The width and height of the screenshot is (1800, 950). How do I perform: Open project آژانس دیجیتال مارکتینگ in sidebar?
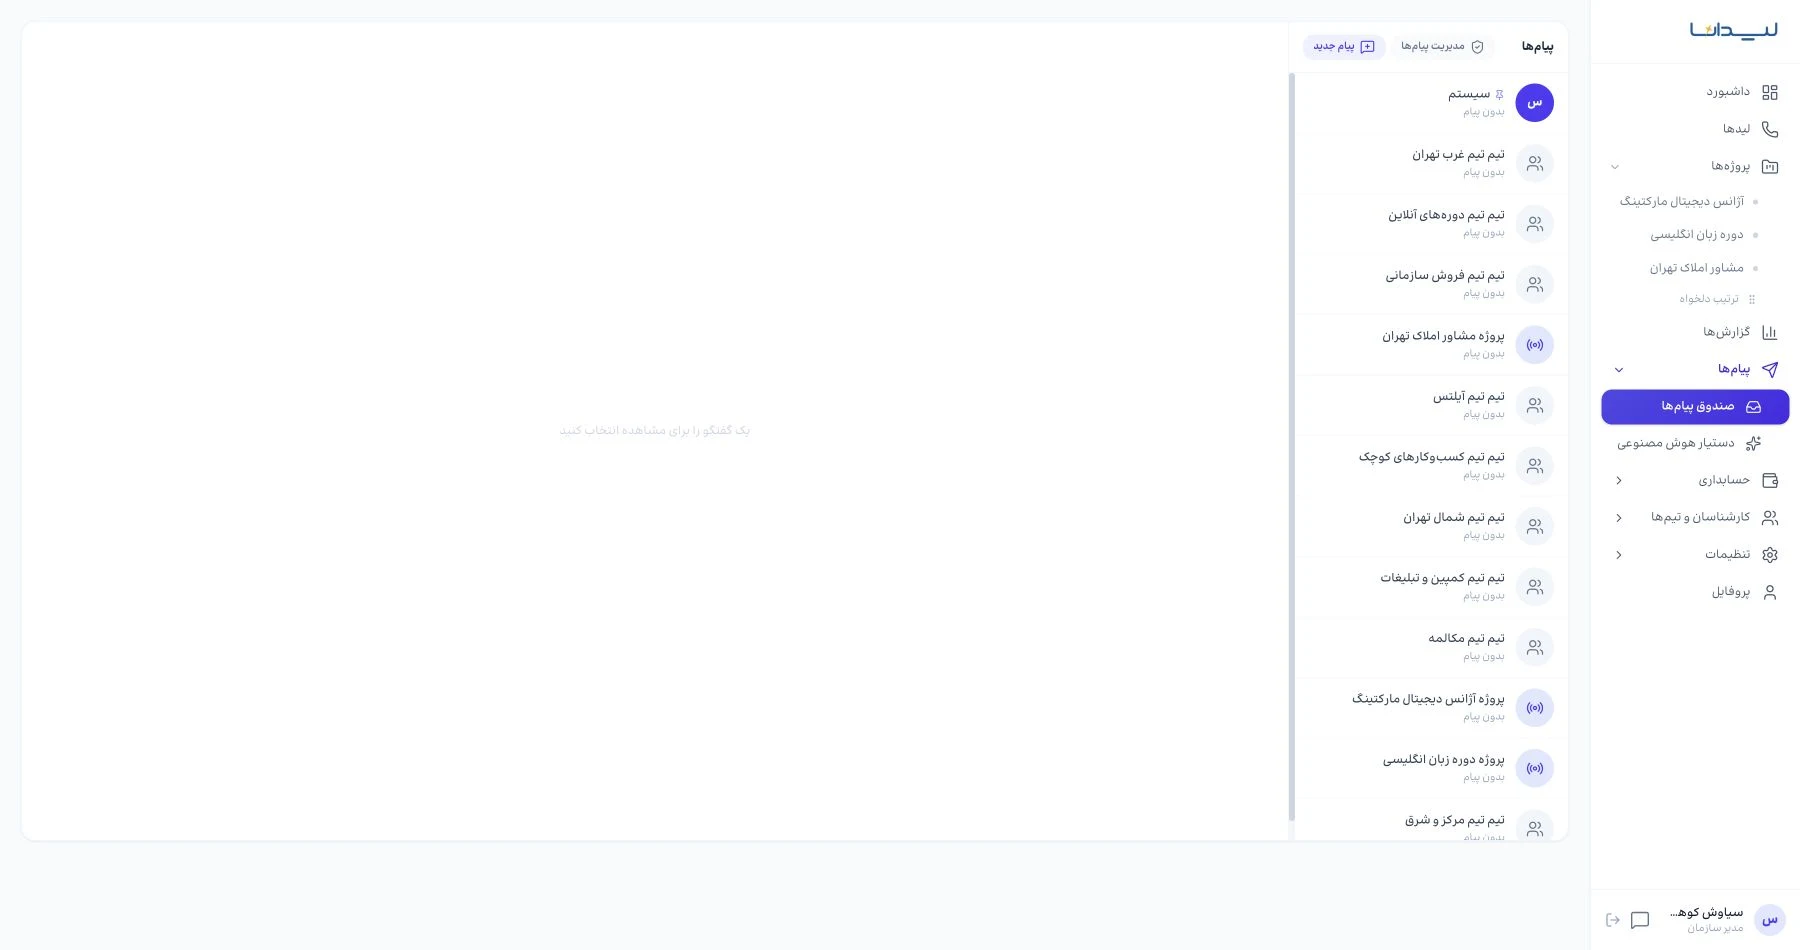(1682, 202)
